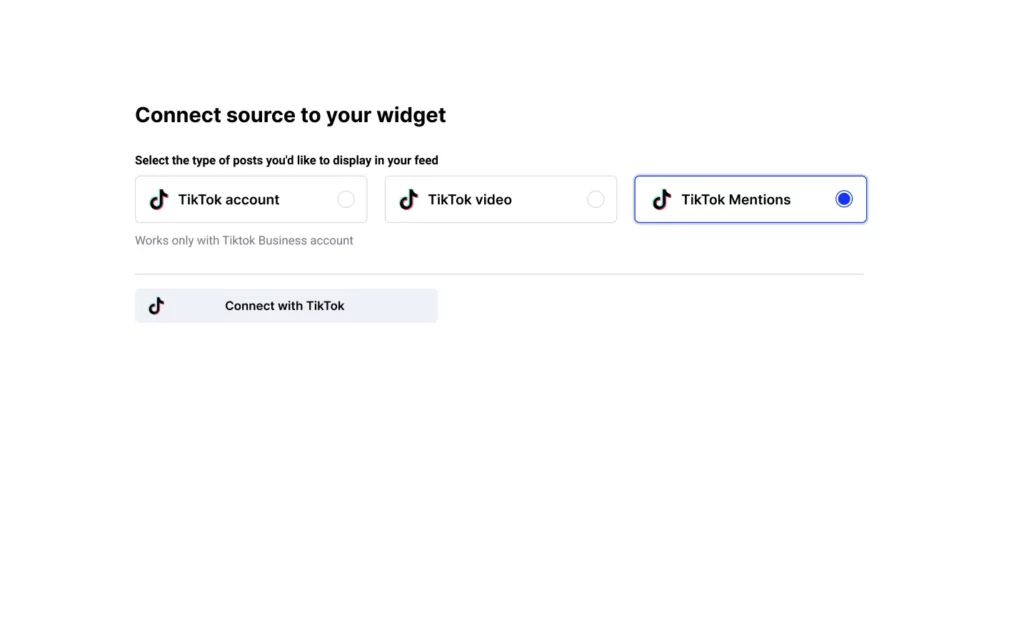Select the TikTok account radio button
1024x643 pixels.
point(346,200)
